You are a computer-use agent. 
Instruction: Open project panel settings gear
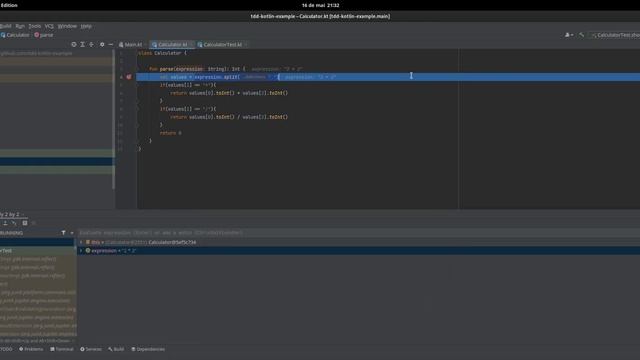click(102, 44)
